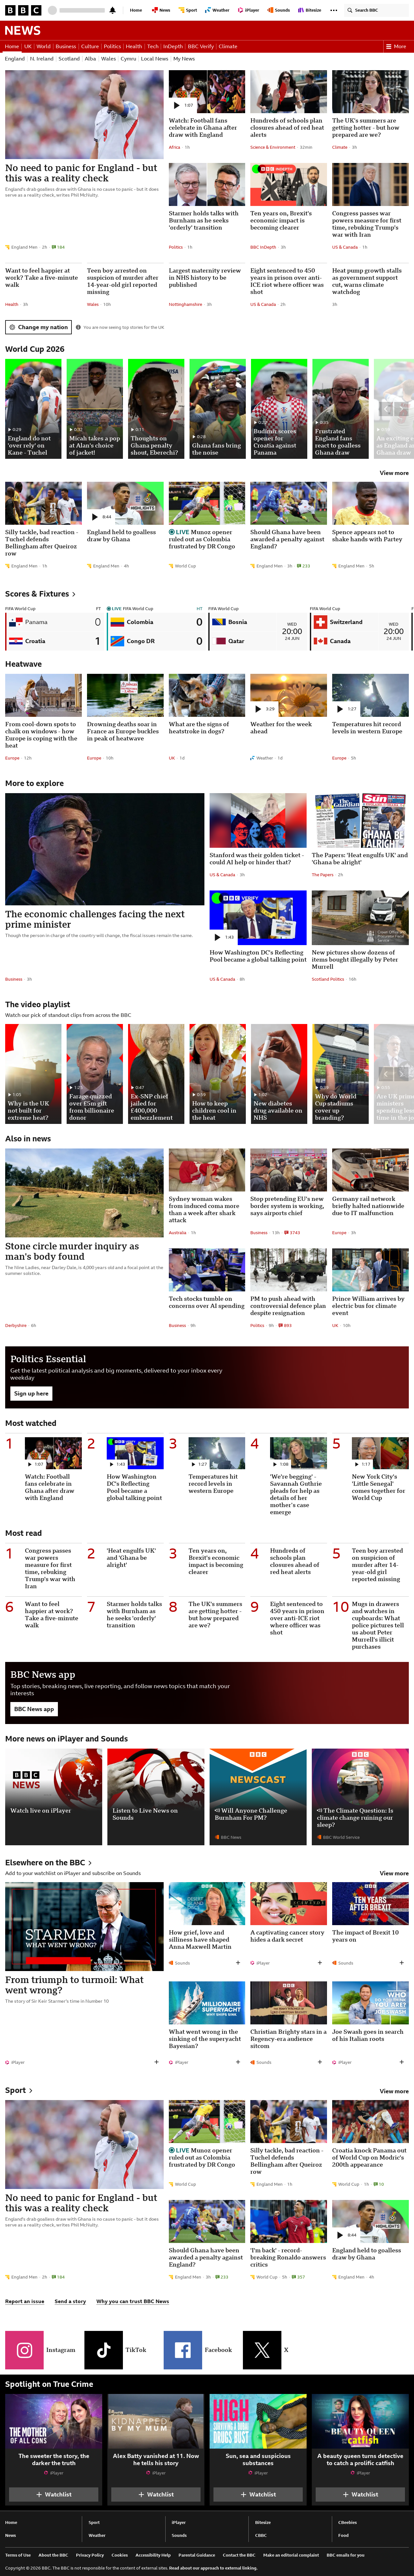
Task: Select the Business tab in News navigation
Action: coord(66,46)
